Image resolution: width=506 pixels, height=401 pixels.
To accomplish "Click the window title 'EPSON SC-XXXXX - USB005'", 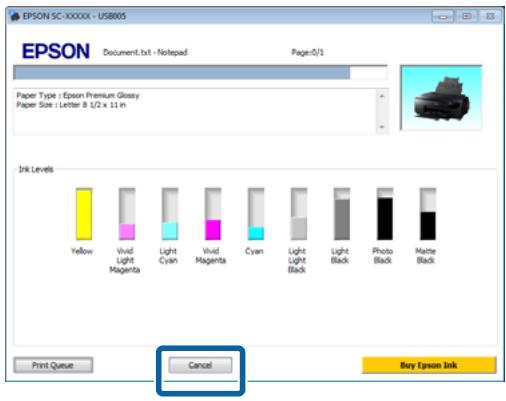I will click(x=74, y=16).
